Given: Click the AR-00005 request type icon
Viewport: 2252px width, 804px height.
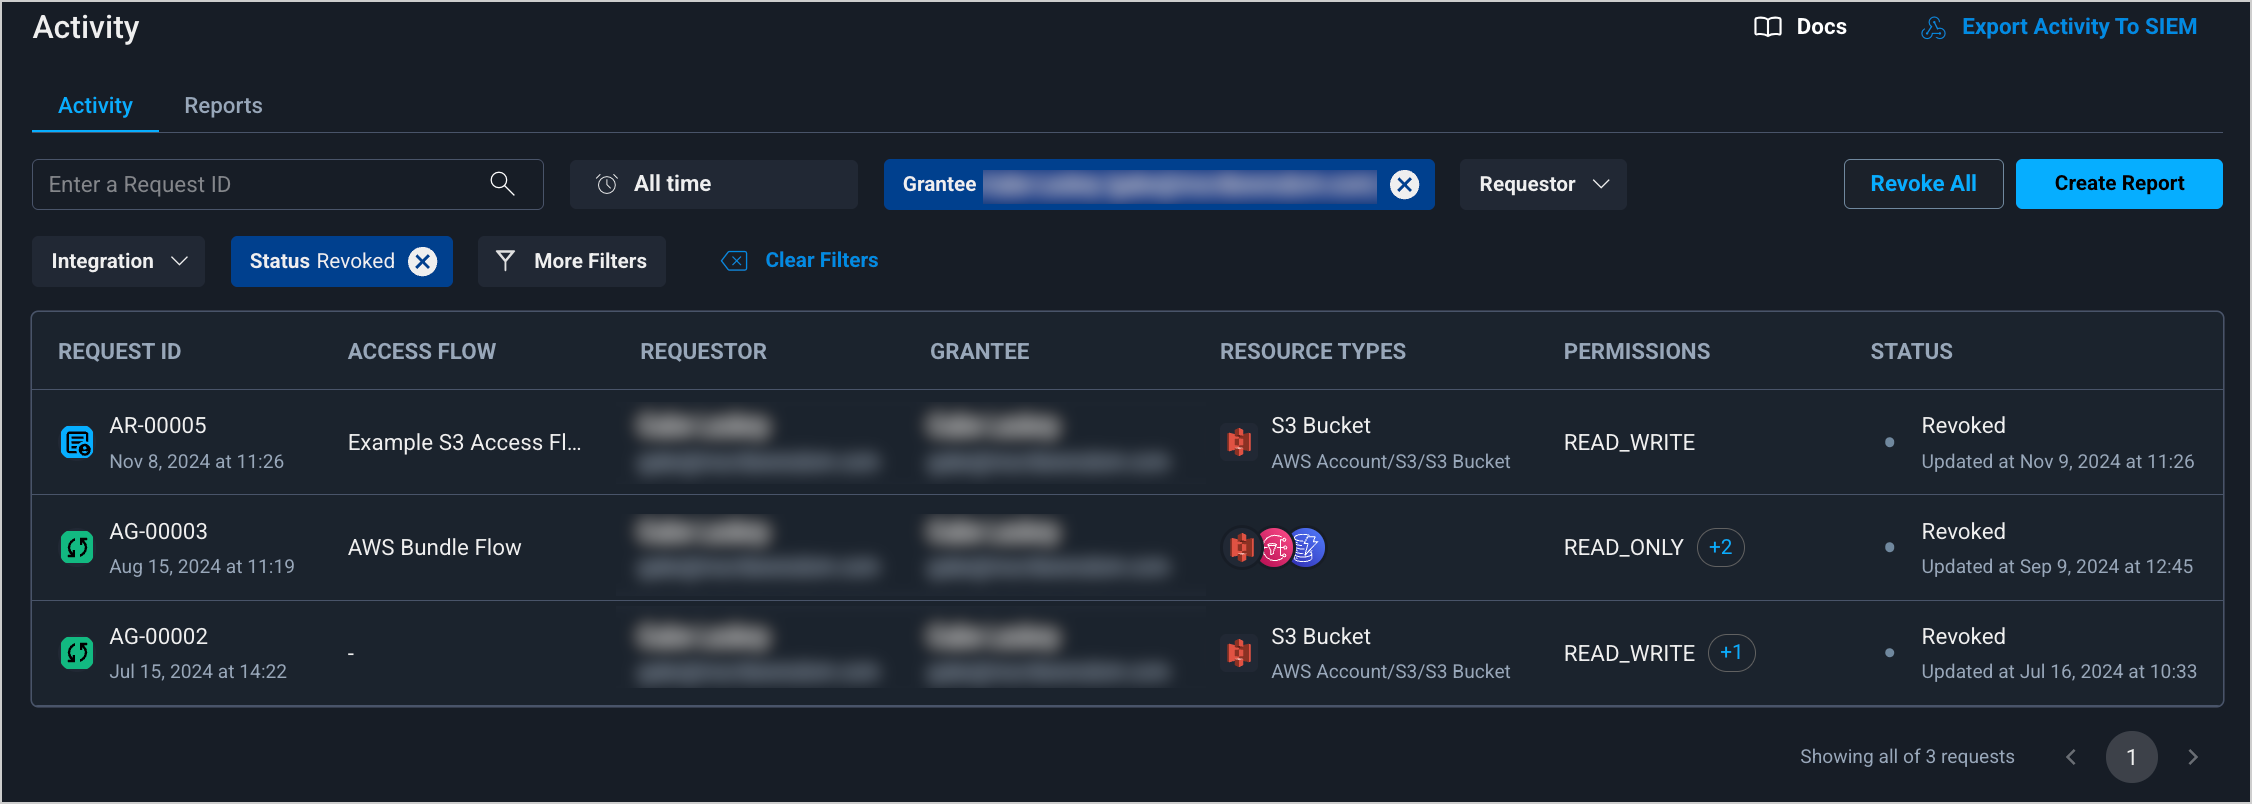Looking at the screenshot, I should [77, 442].
